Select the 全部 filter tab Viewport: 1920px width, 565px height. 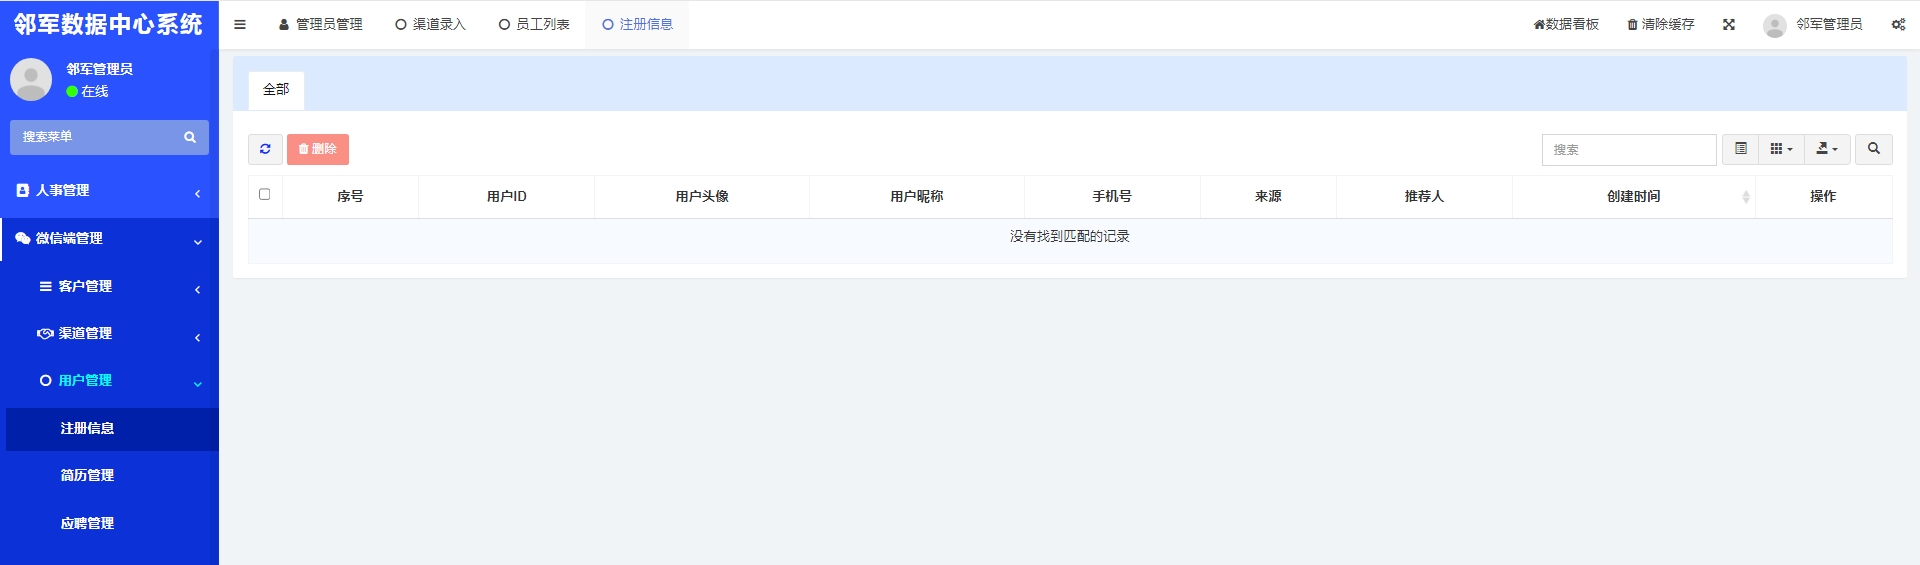click(x=276, y=90)
